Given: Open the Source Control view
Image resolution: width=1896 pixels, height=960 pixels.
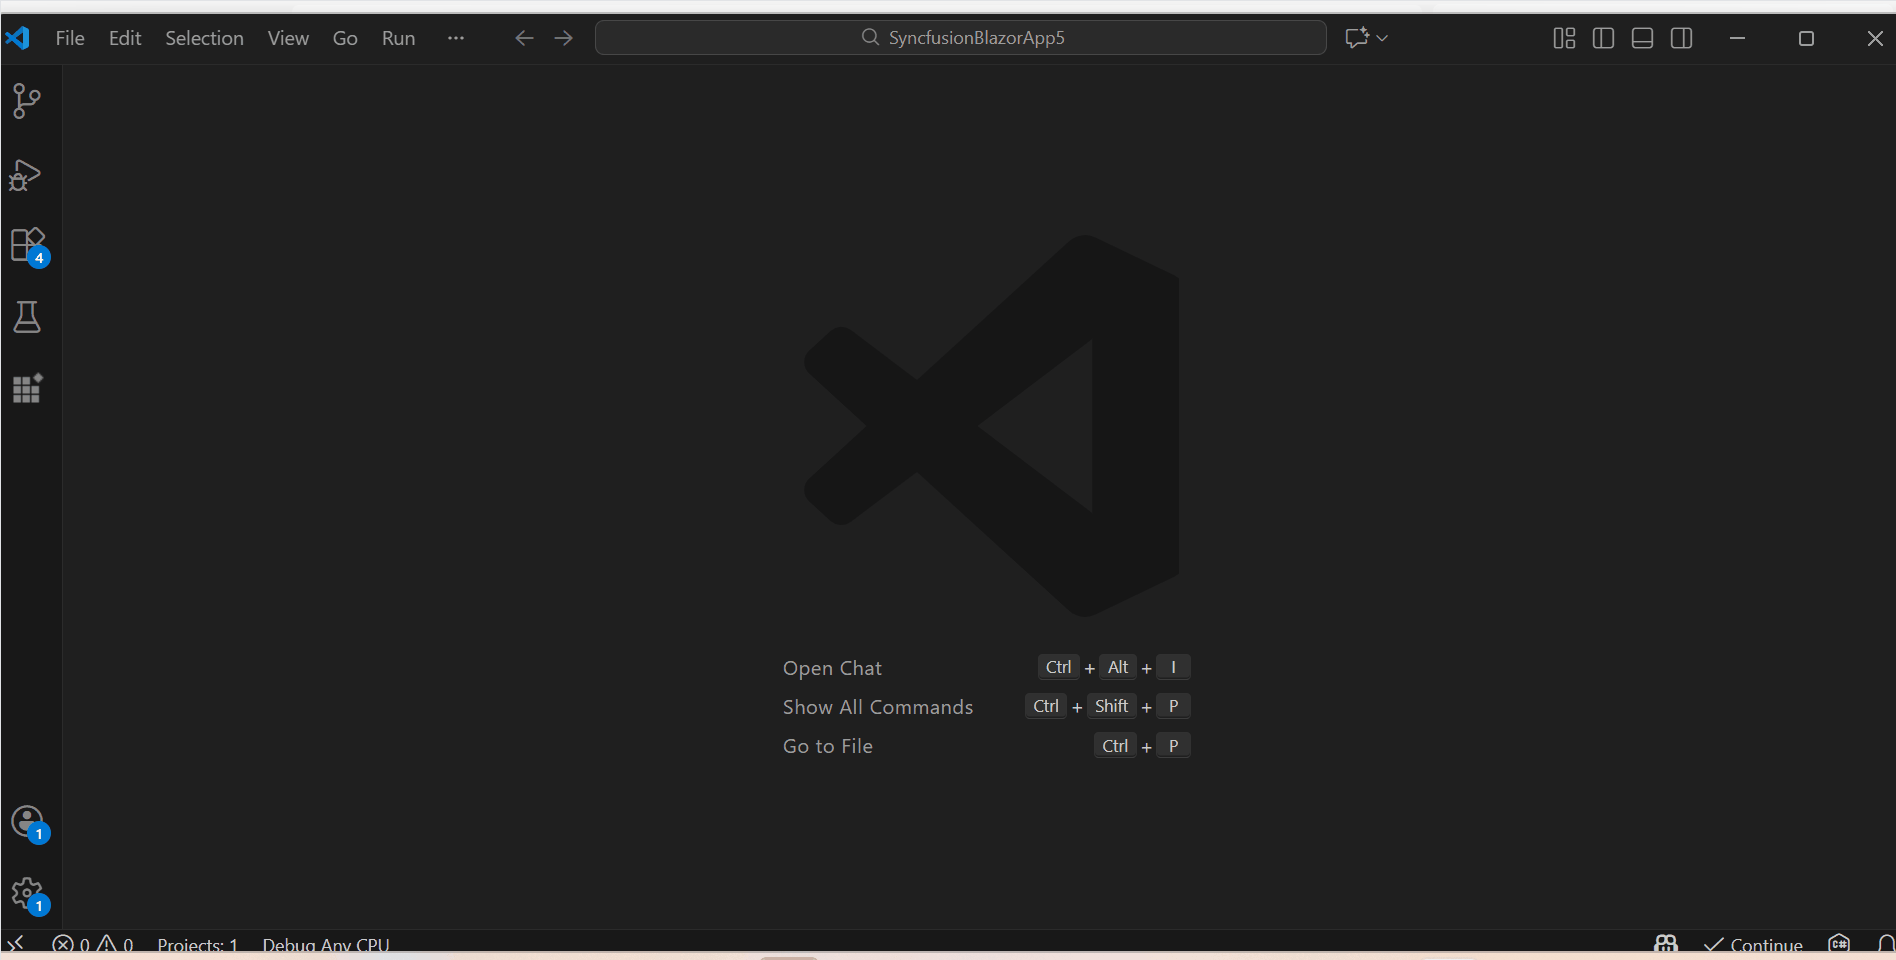Looking at the screenshot, I should point(25,101).
